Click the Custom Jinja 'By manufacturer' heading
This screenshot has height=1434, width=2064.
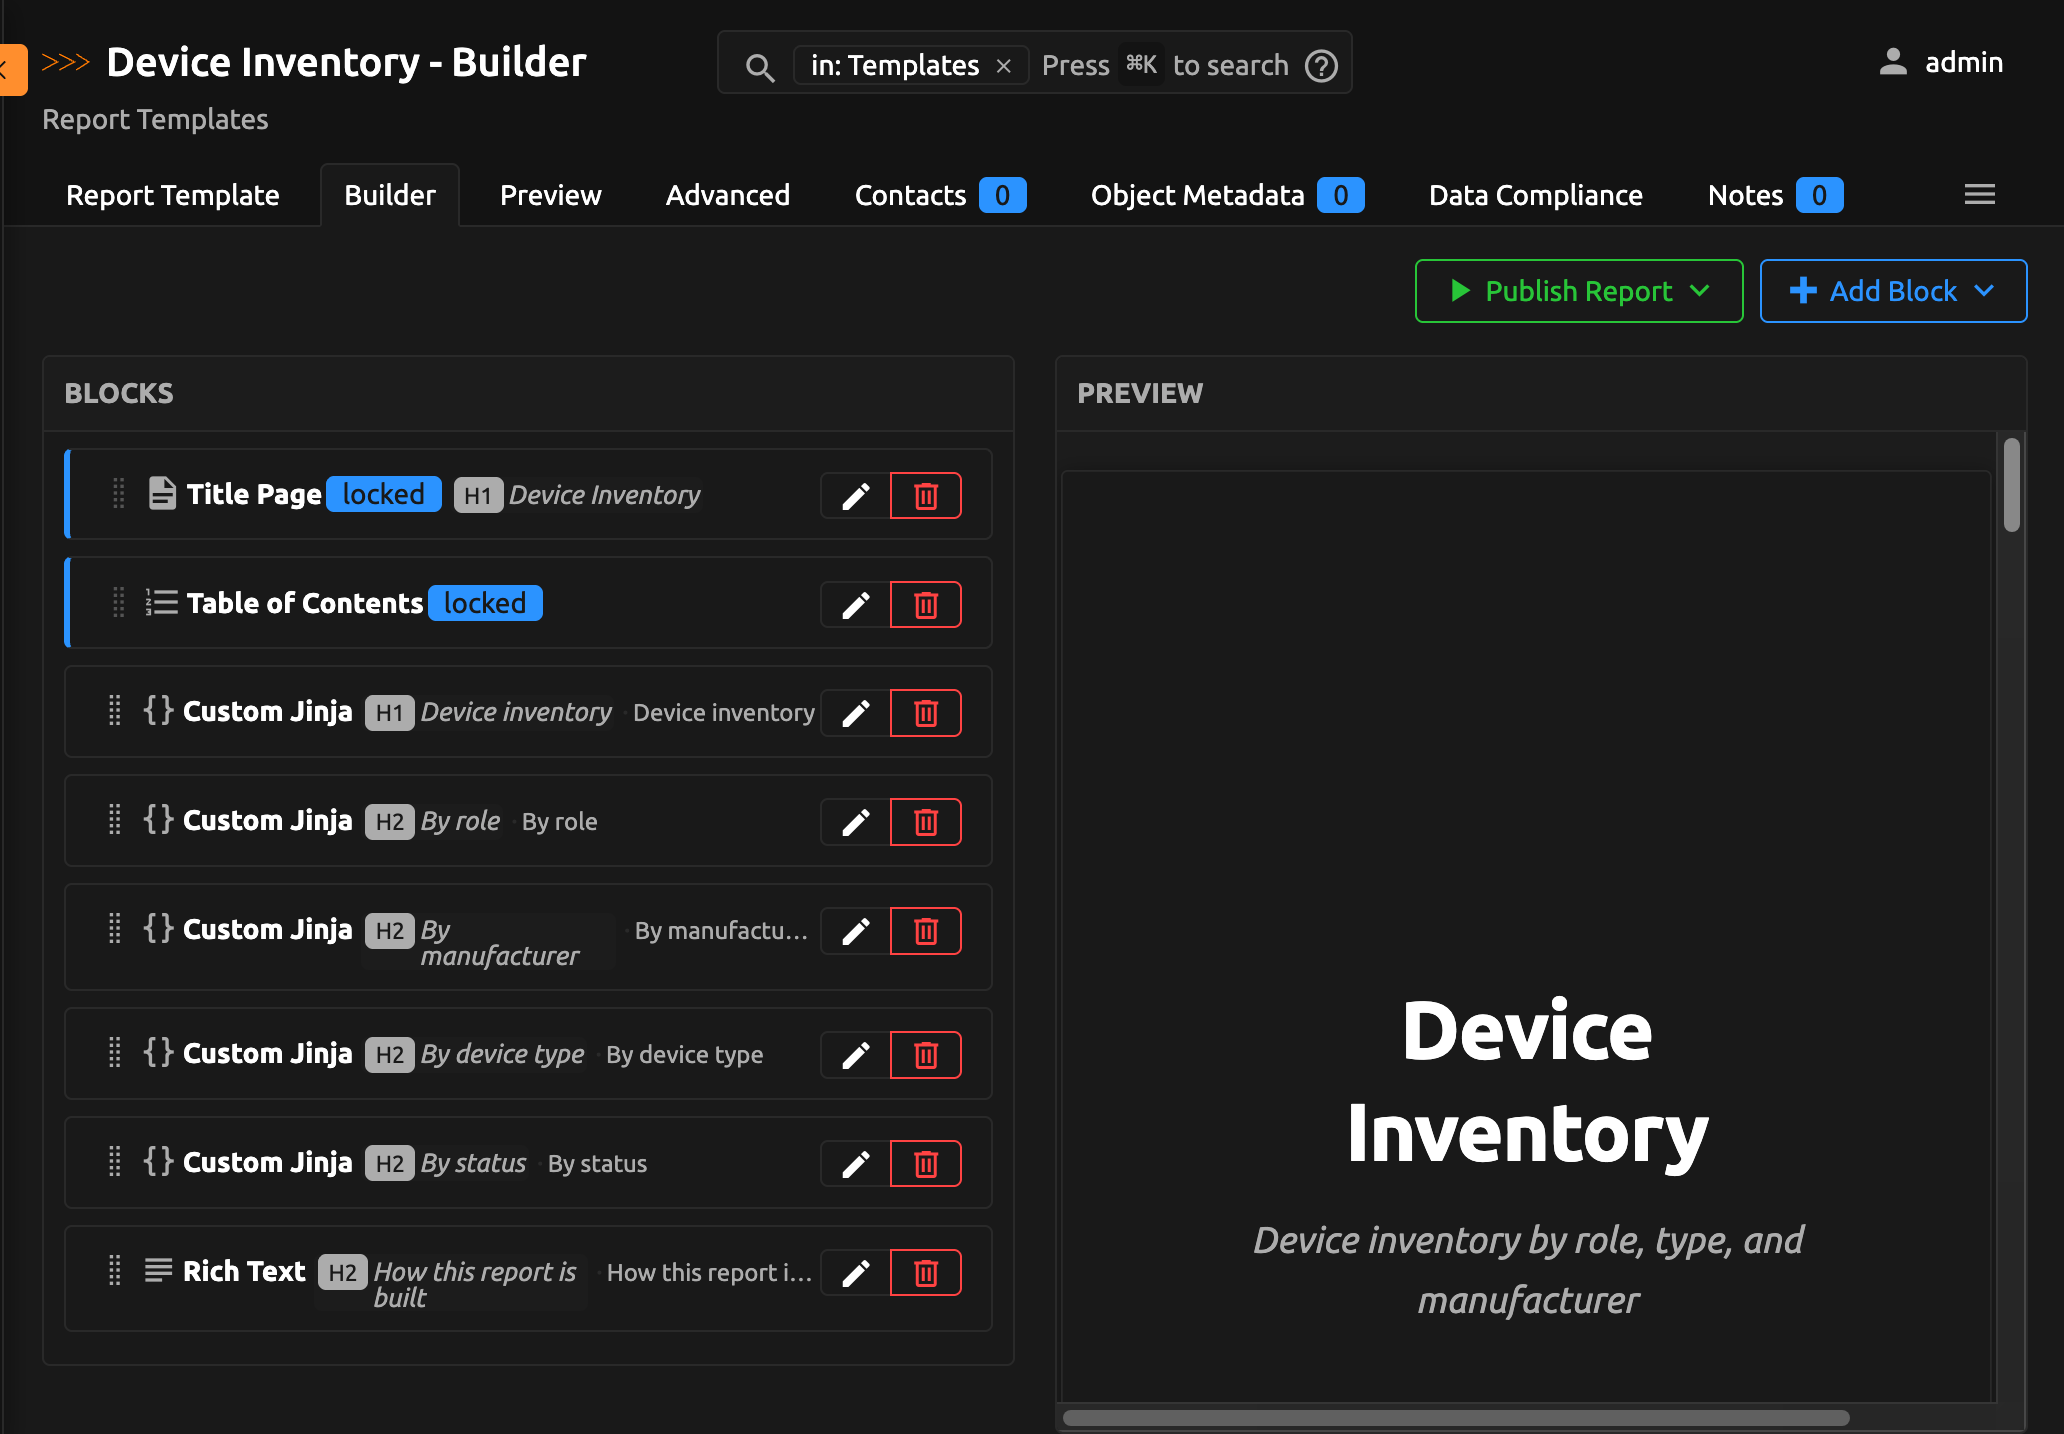pyautogui.click(x=499, y=942)
